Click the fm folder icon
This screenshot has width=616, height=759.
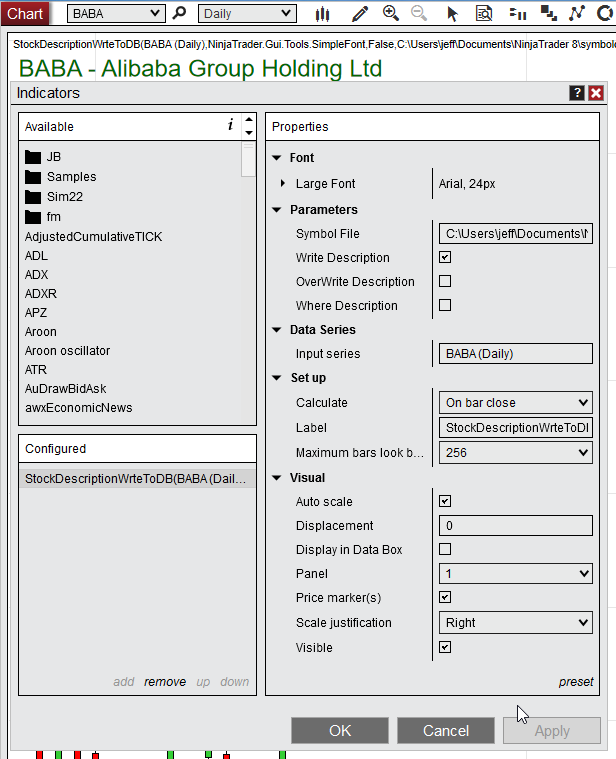click(x=33, y=216)
